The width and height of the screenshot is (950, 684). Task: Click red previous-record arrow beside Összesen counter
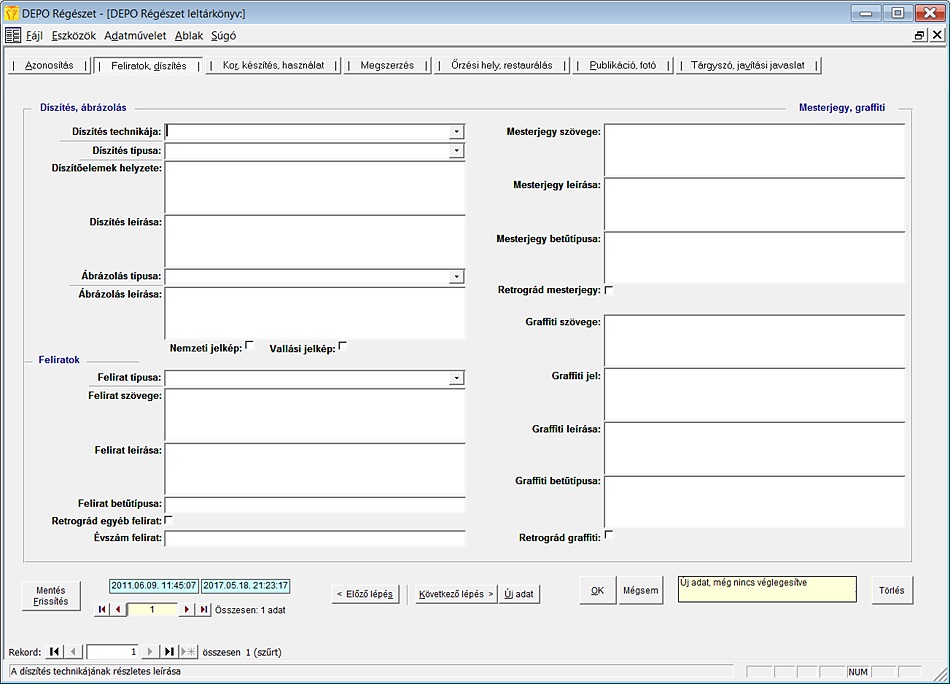118,609
